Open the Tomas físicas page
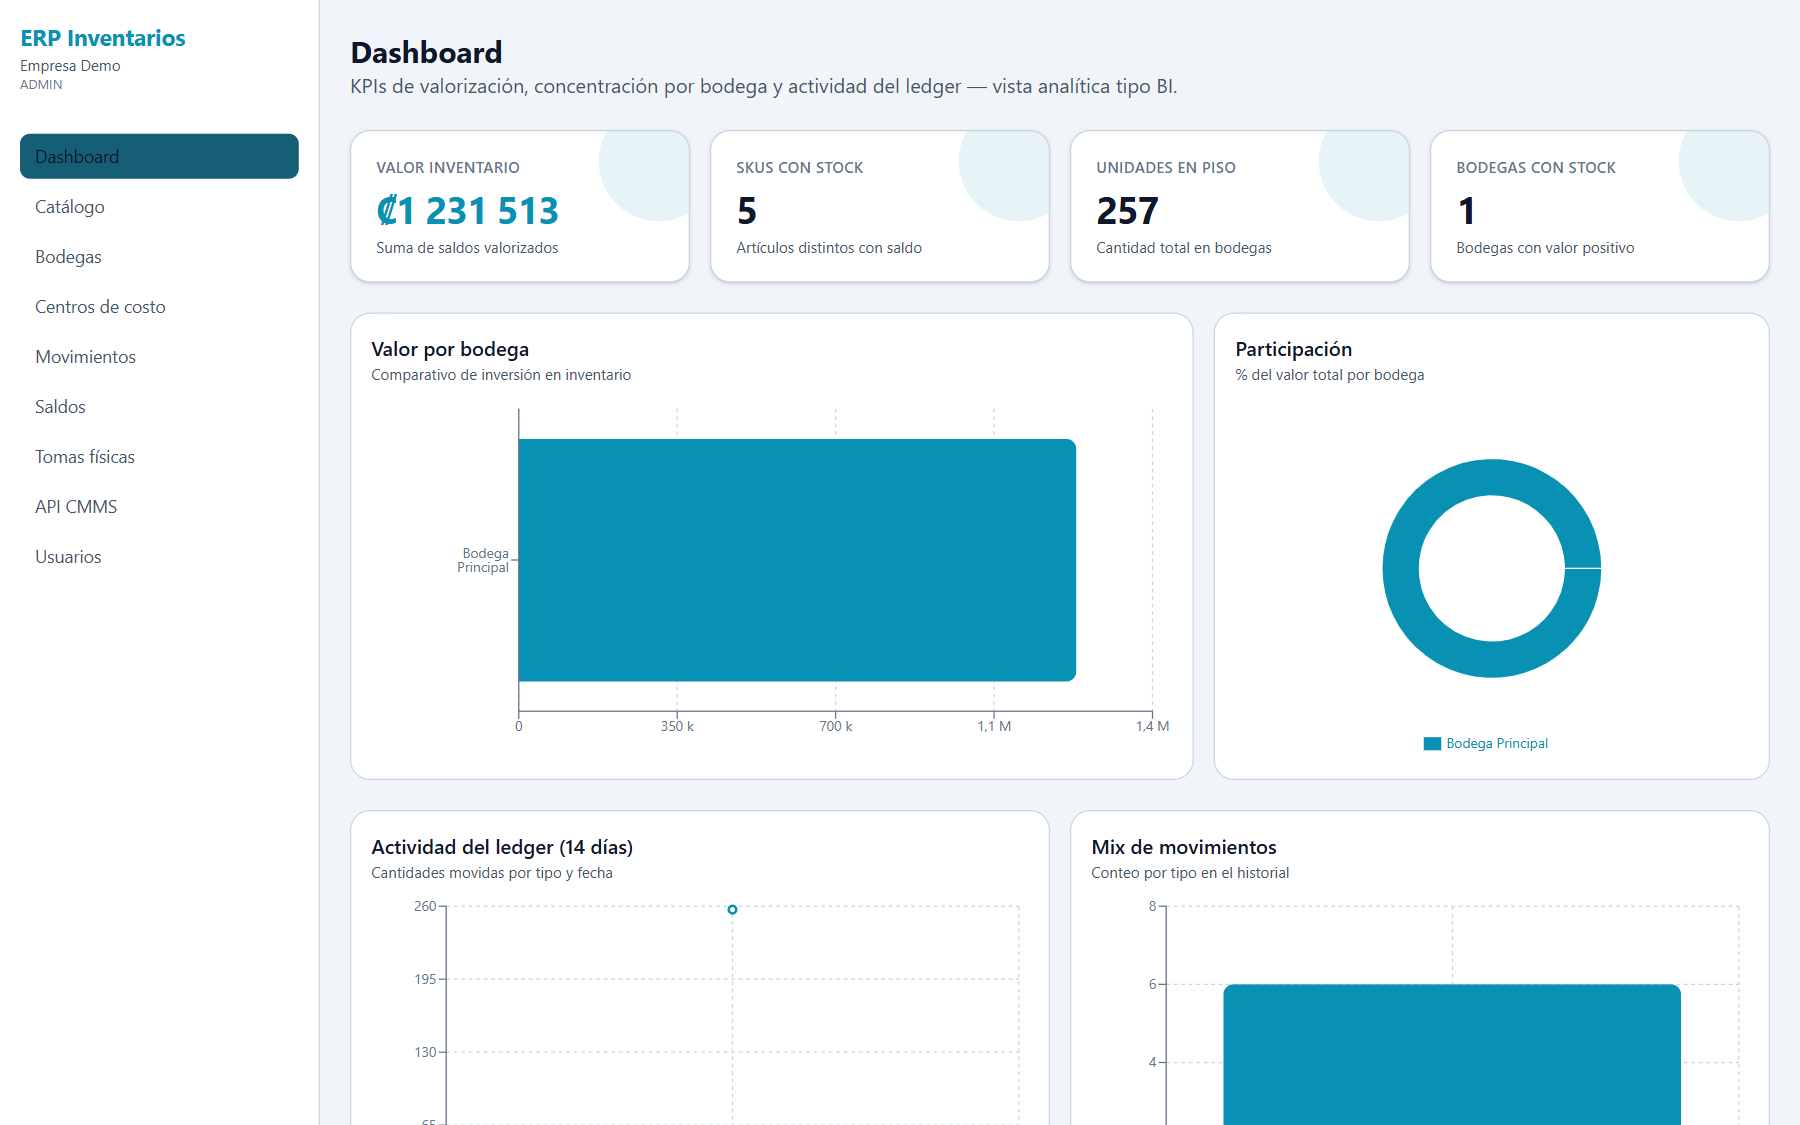This screenshot has width=1800, height=1125. click(x=159, y=457)
